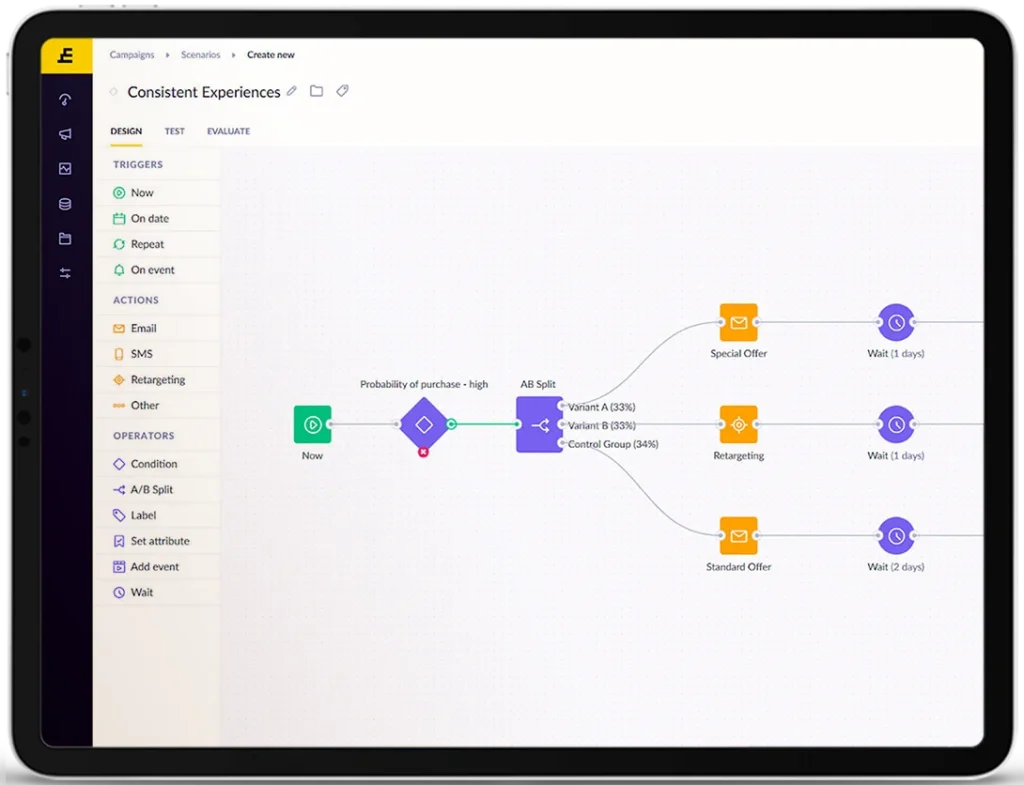The image size is (1024, 785).
Task: Select the green Now node on canvas
Action: (312, 425)
